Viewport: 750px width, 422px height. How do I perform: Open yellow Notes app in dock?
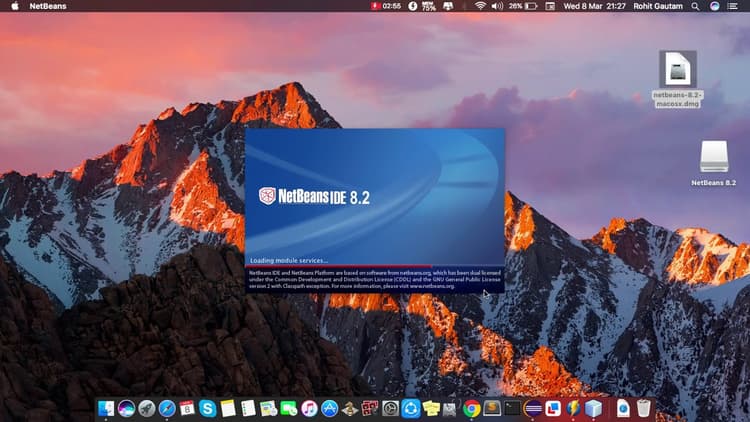click(228, 409)
